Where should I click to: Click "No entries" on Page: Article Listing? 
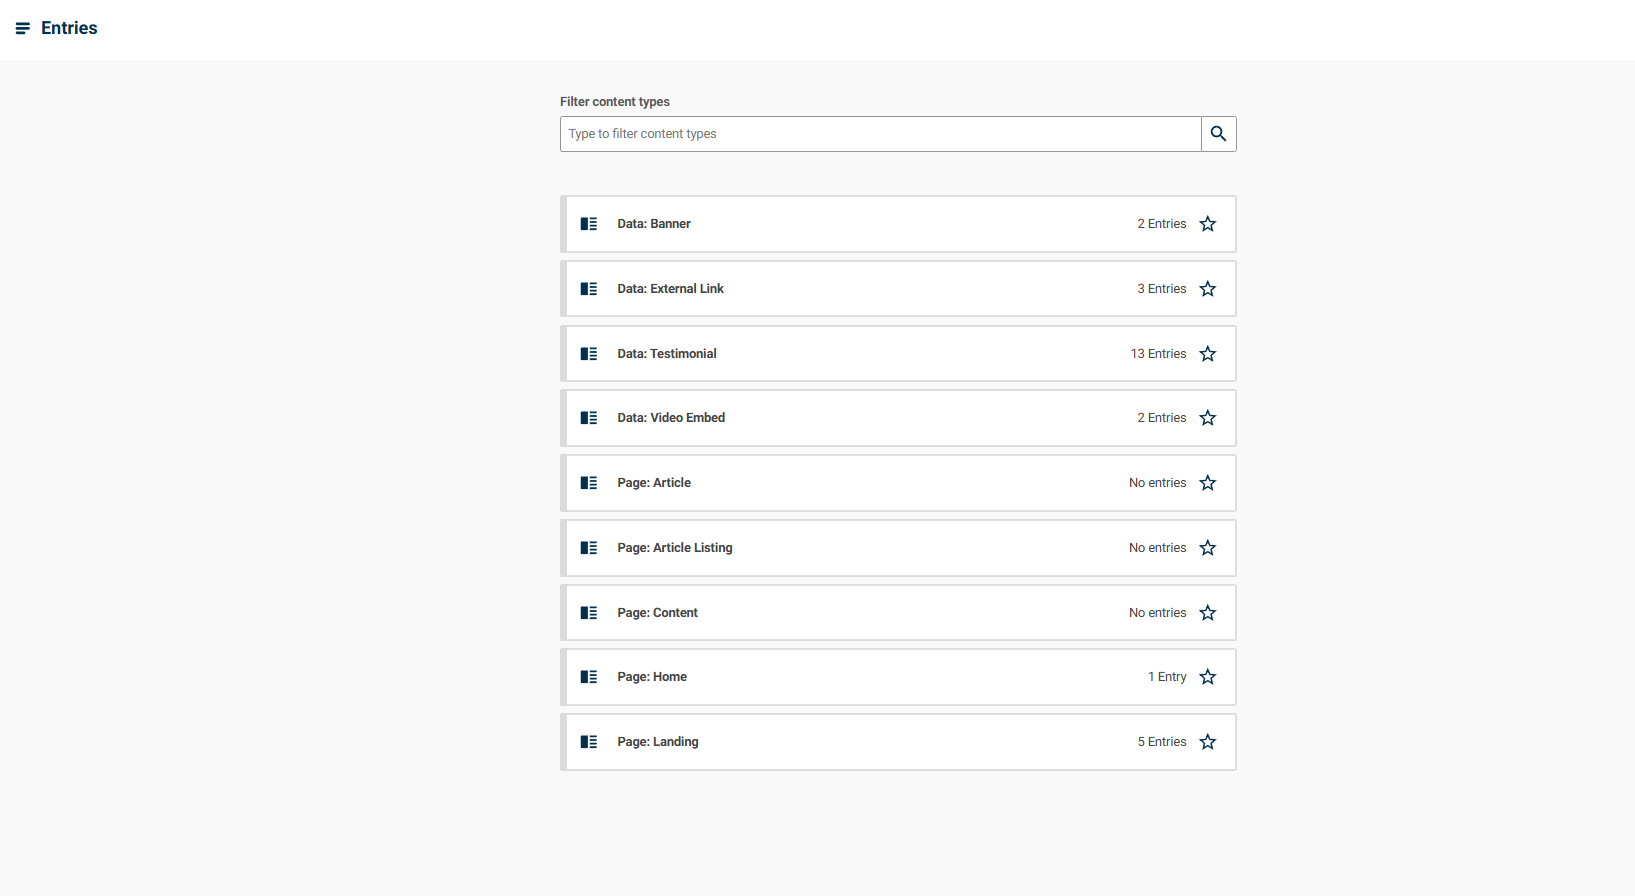click(x=1158, y=548)
